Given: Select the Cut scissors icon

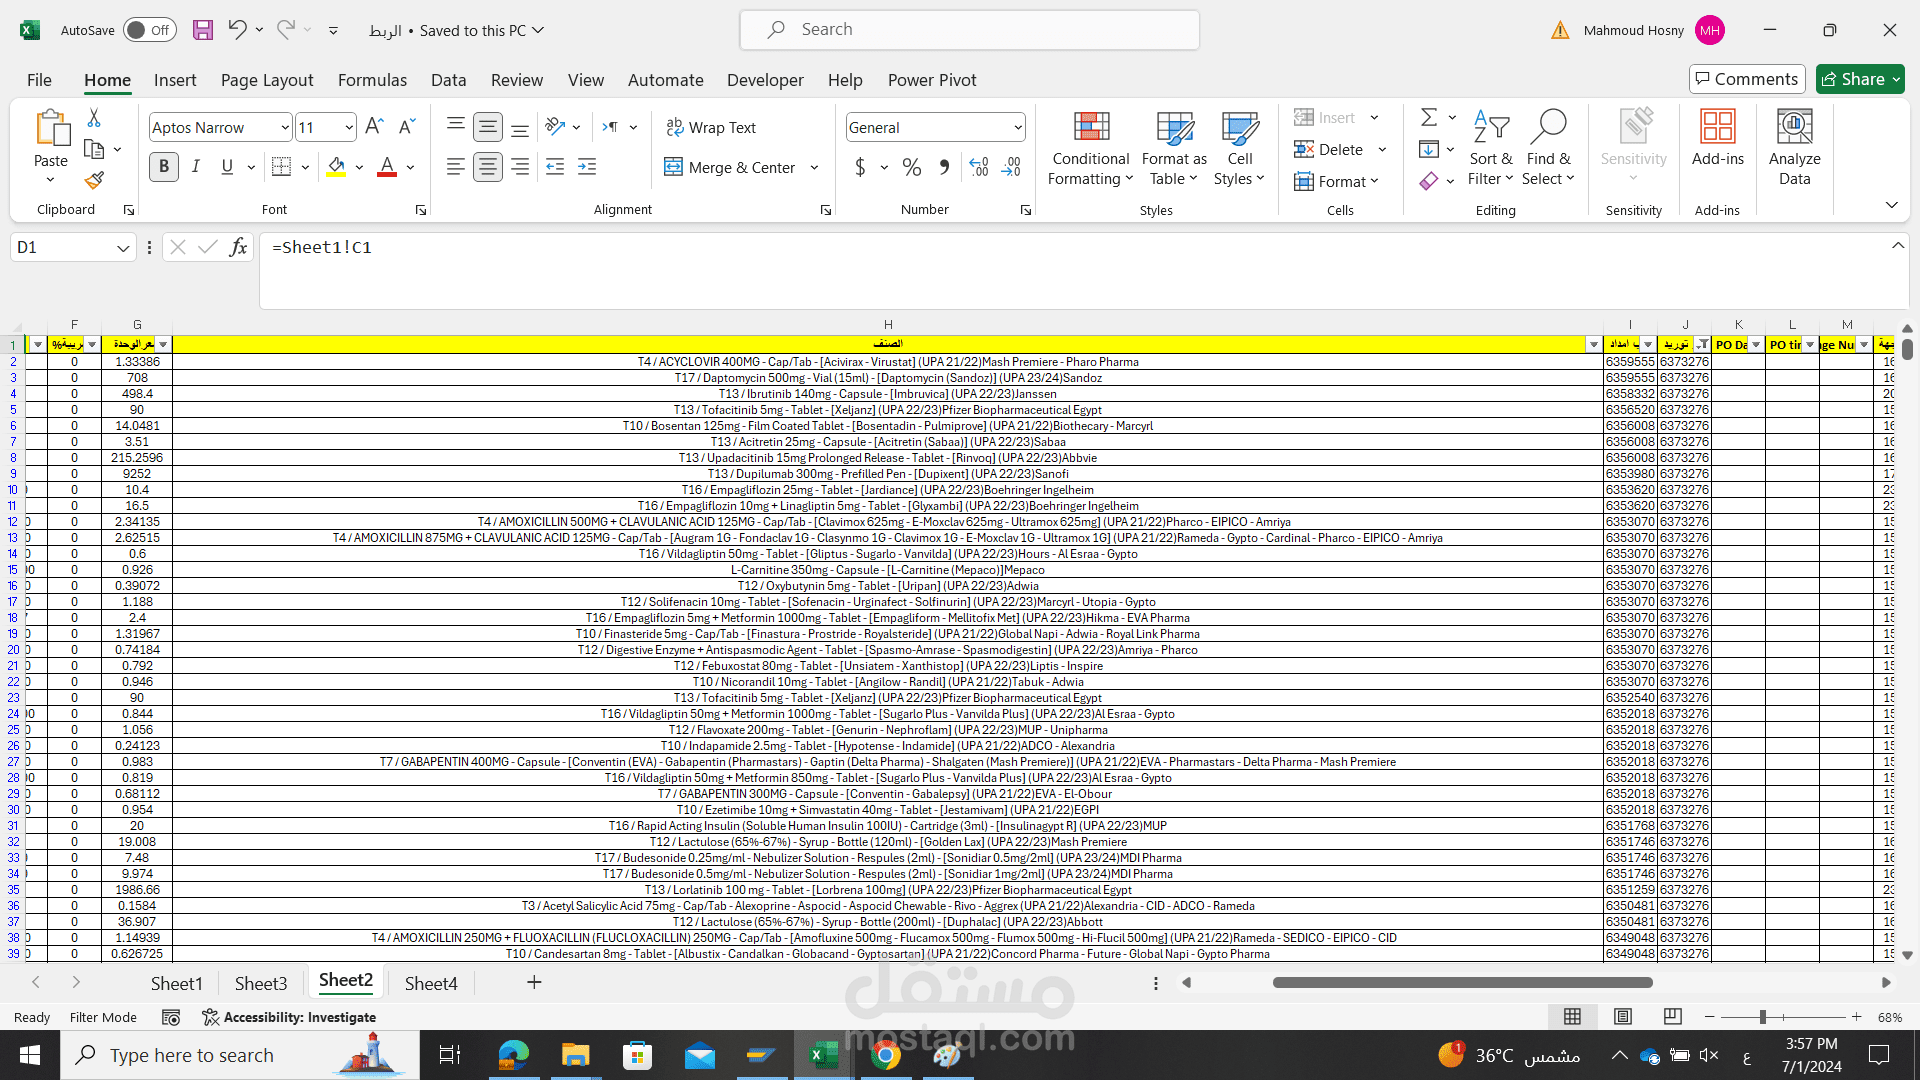Looking at the screenshot, I should (94, 118).
